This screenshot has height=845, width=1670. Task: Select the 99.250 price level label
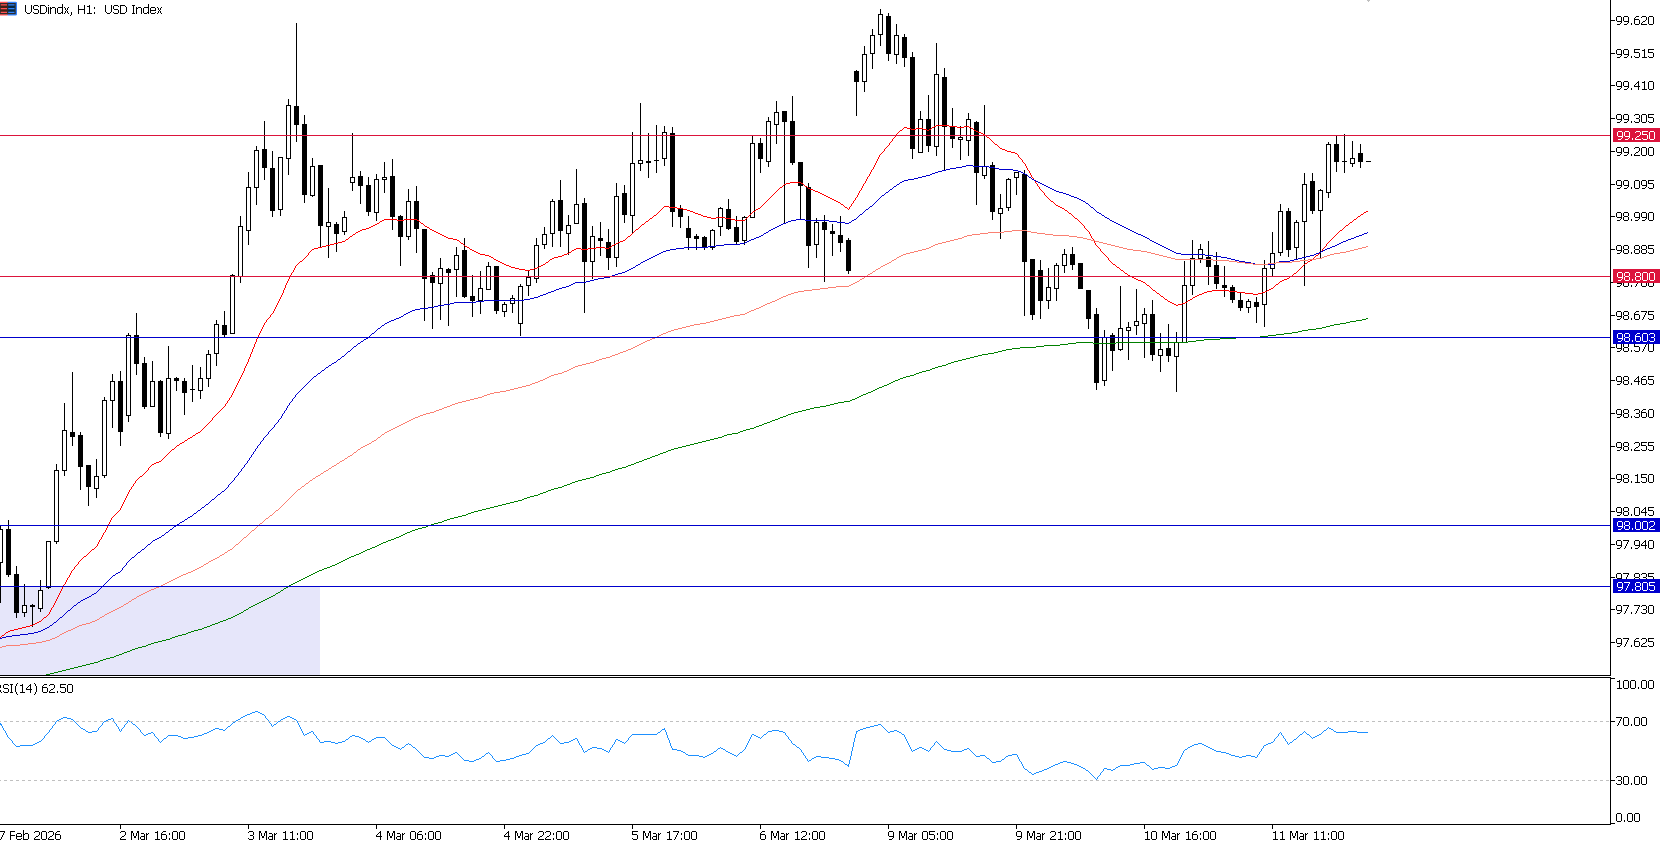click(1635, 135)
